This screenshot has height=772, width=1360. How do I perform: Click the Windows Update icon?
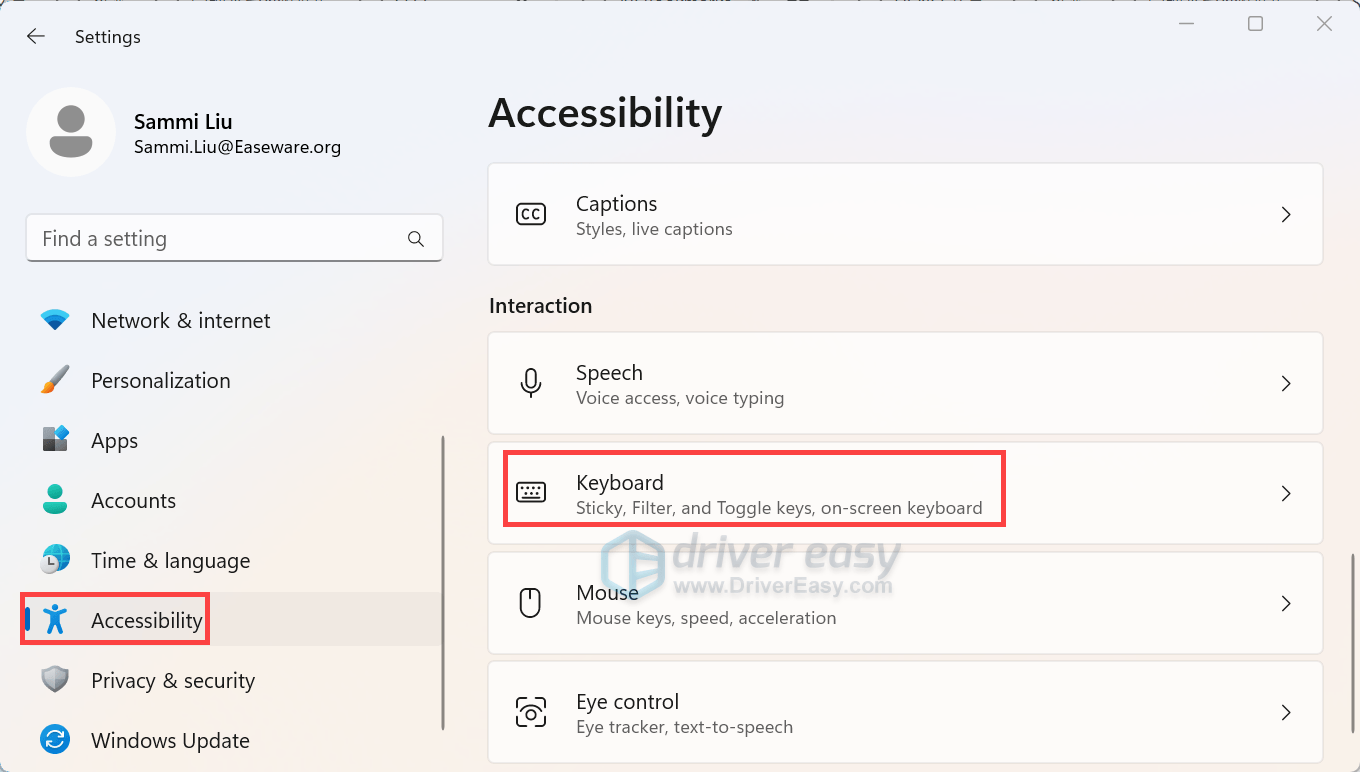click(x=55, y=740)
